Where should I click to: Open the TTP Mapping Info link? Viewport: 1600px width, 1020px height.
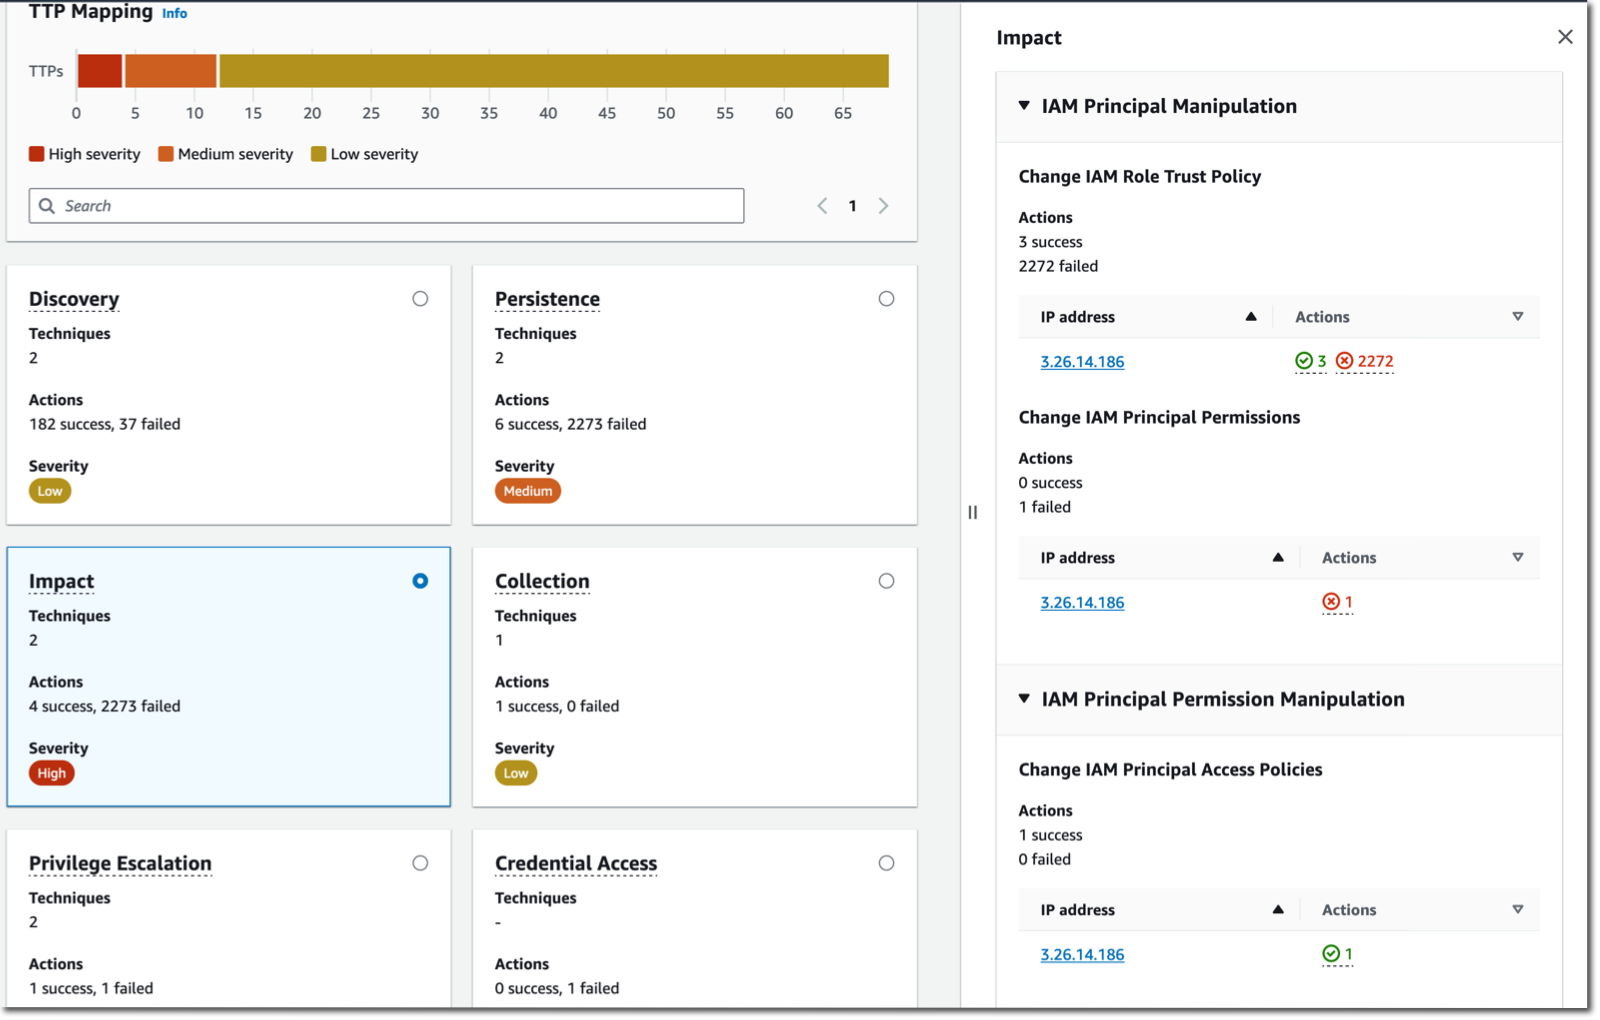point(174,13)
